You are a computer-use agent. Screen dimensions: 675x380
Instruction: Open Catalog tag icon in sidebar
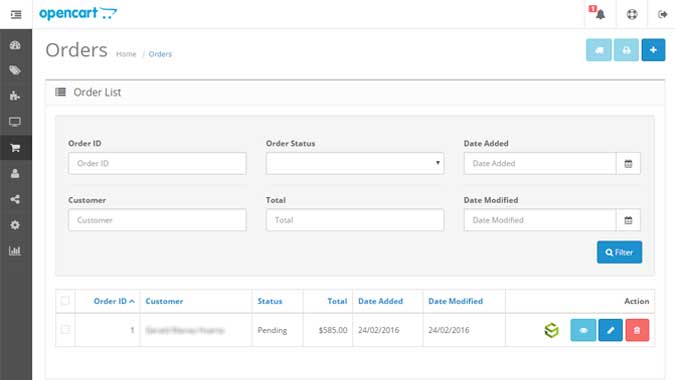pyautogui.click(x=15, y=71)
